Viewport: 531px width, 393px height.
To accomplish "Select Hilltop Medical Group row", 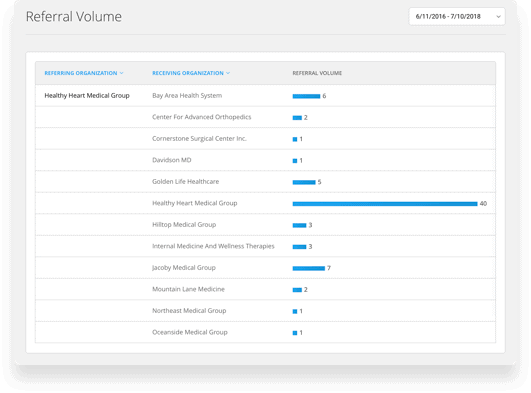I will pos(265,225).
